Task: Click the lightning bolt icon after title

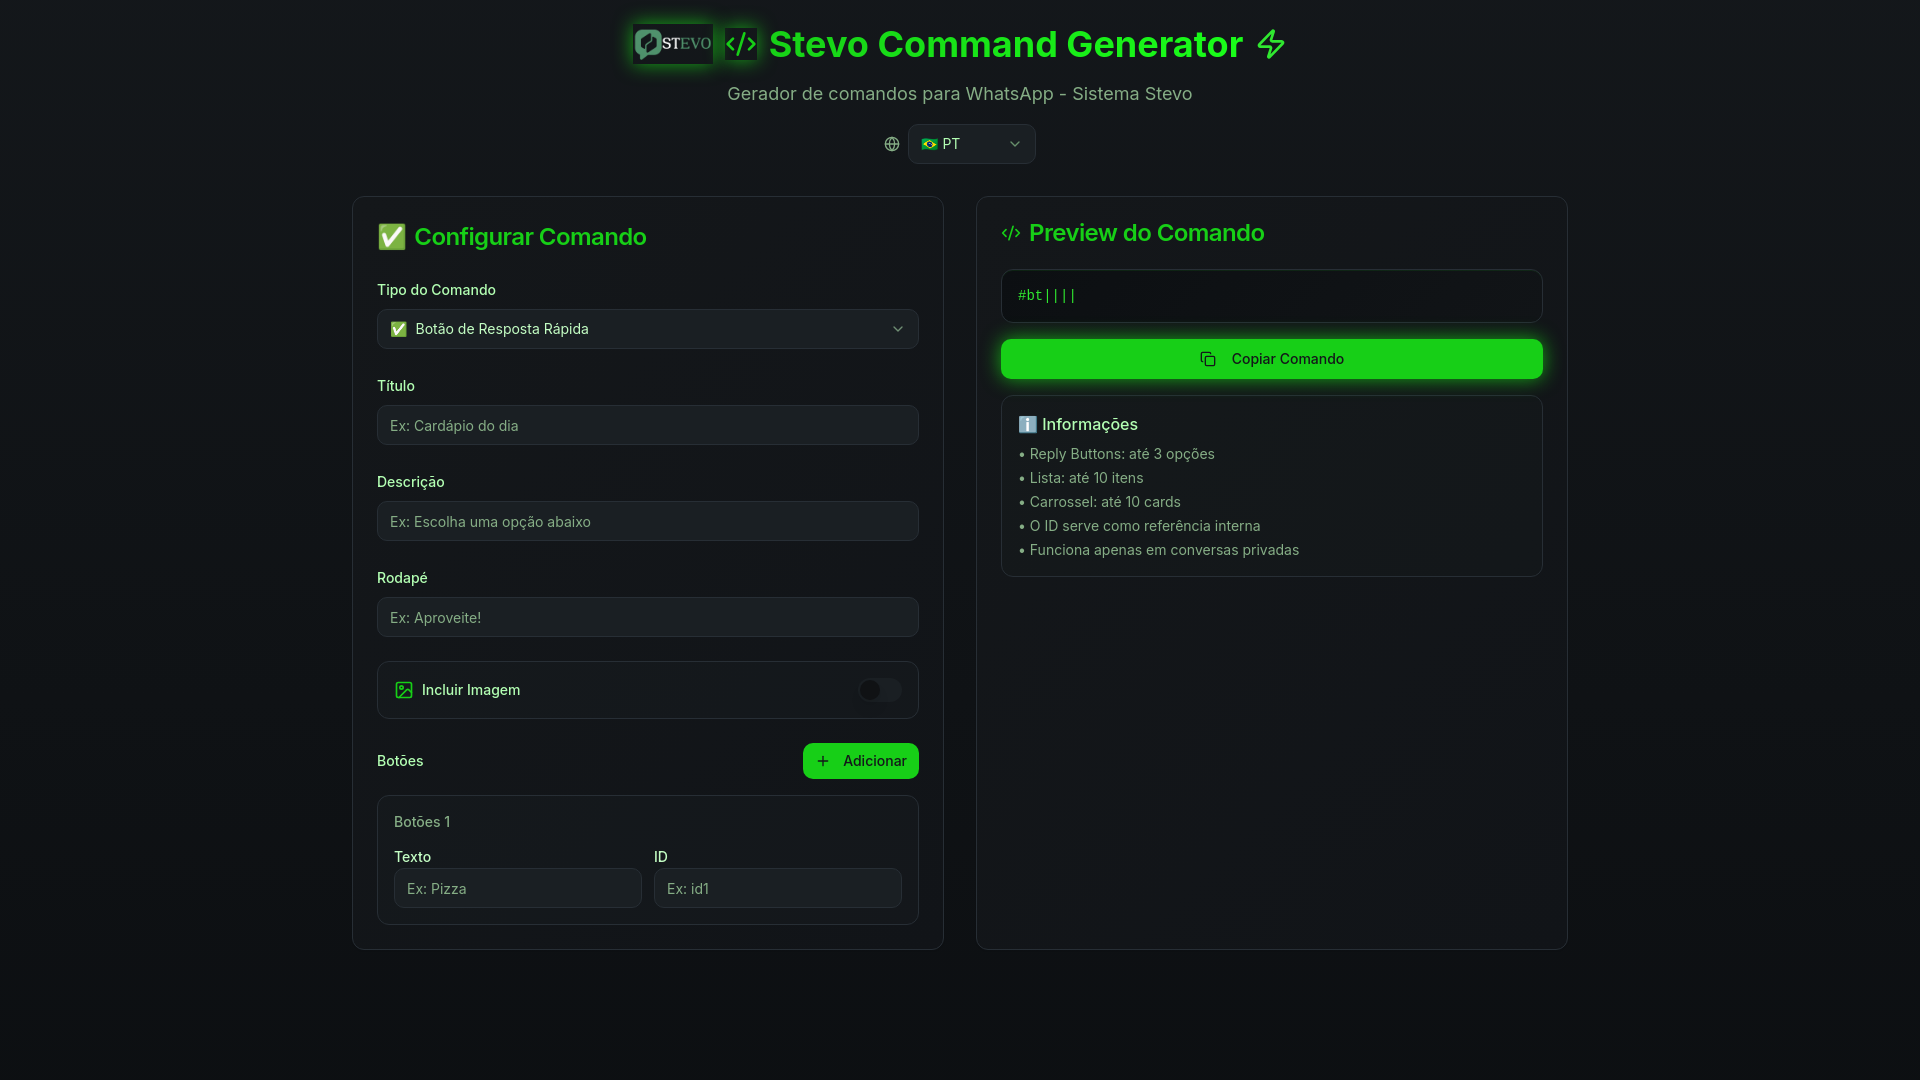Action: click(1271, 44)
